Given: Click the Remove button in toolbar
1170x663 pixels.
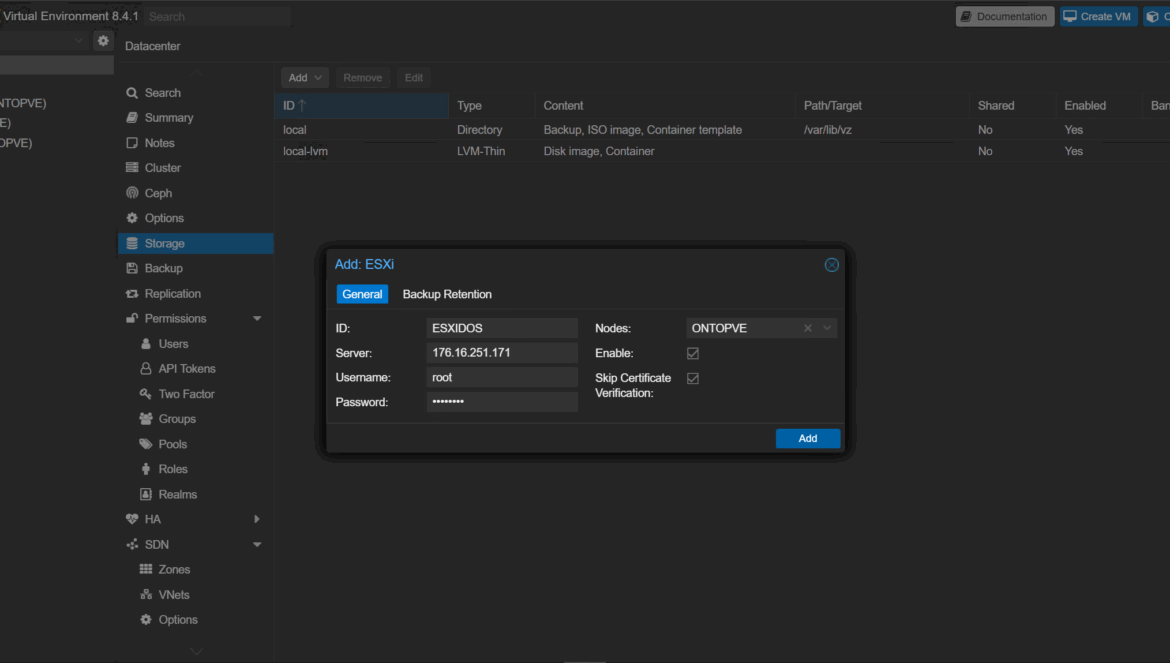Looking at the screenshot, I should coord(363,78).
